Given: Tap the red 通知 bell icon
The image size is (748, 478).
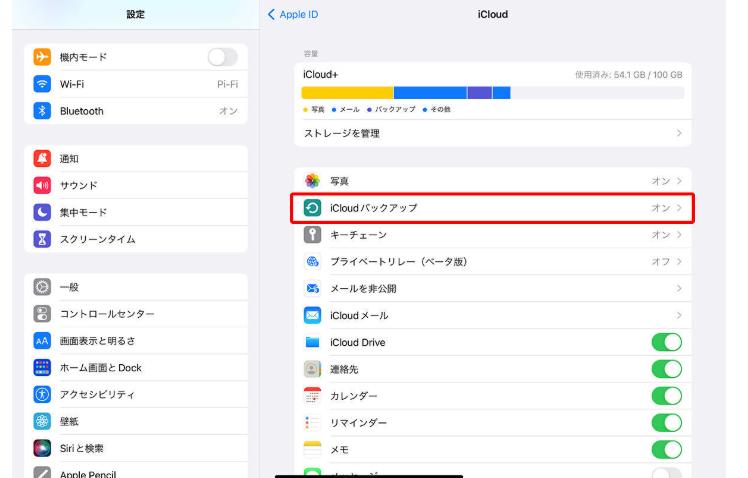Looking at the screenshot, I should click(42, 158).
